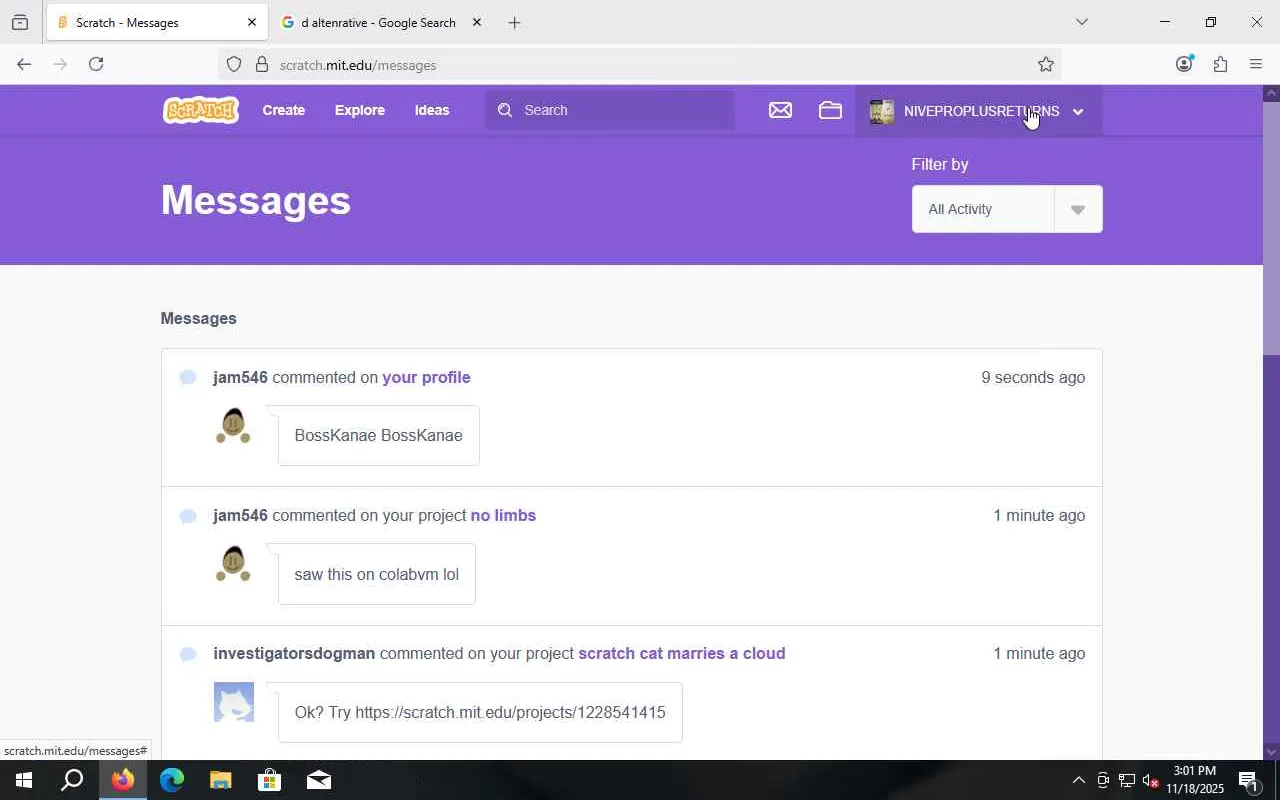
Task: Click the 'saw this on colabvm lol' comment
Action: pyautogui.click(x=376, y=574)
